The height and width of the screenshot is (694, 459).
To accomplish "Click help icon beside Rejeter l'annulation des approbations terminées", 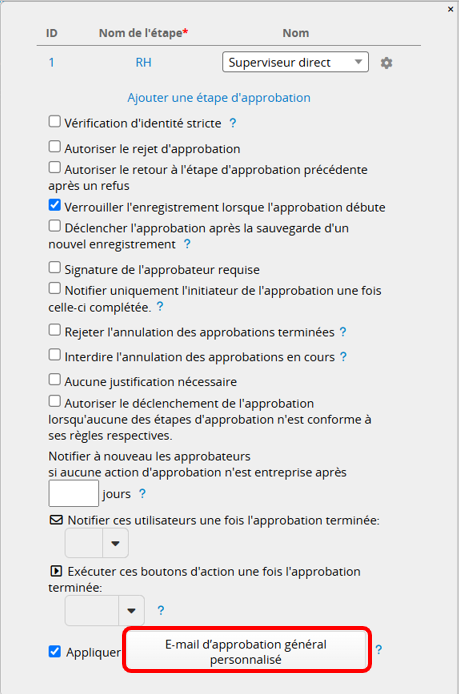I will [x=343, y=332].
